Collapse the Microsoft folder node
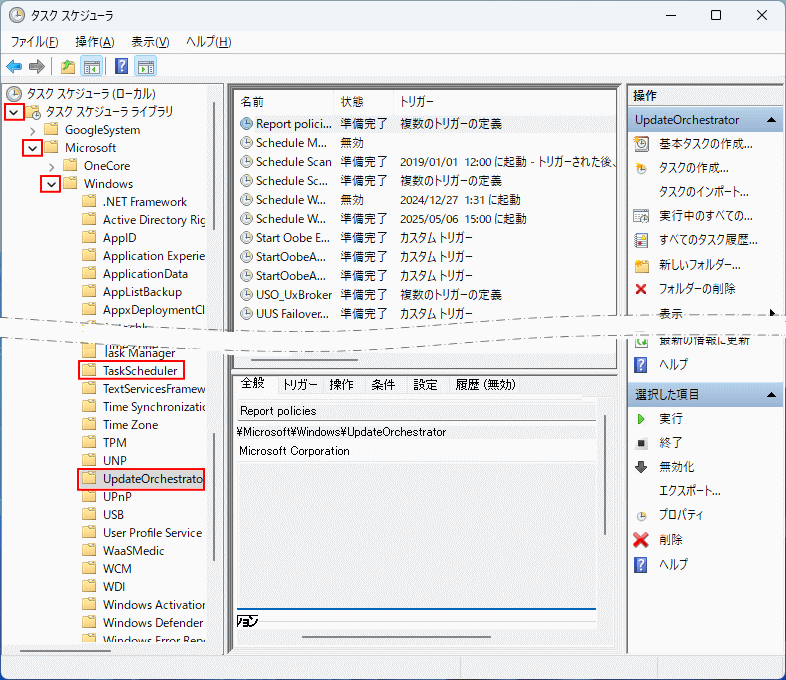 (x=33, y=148)
